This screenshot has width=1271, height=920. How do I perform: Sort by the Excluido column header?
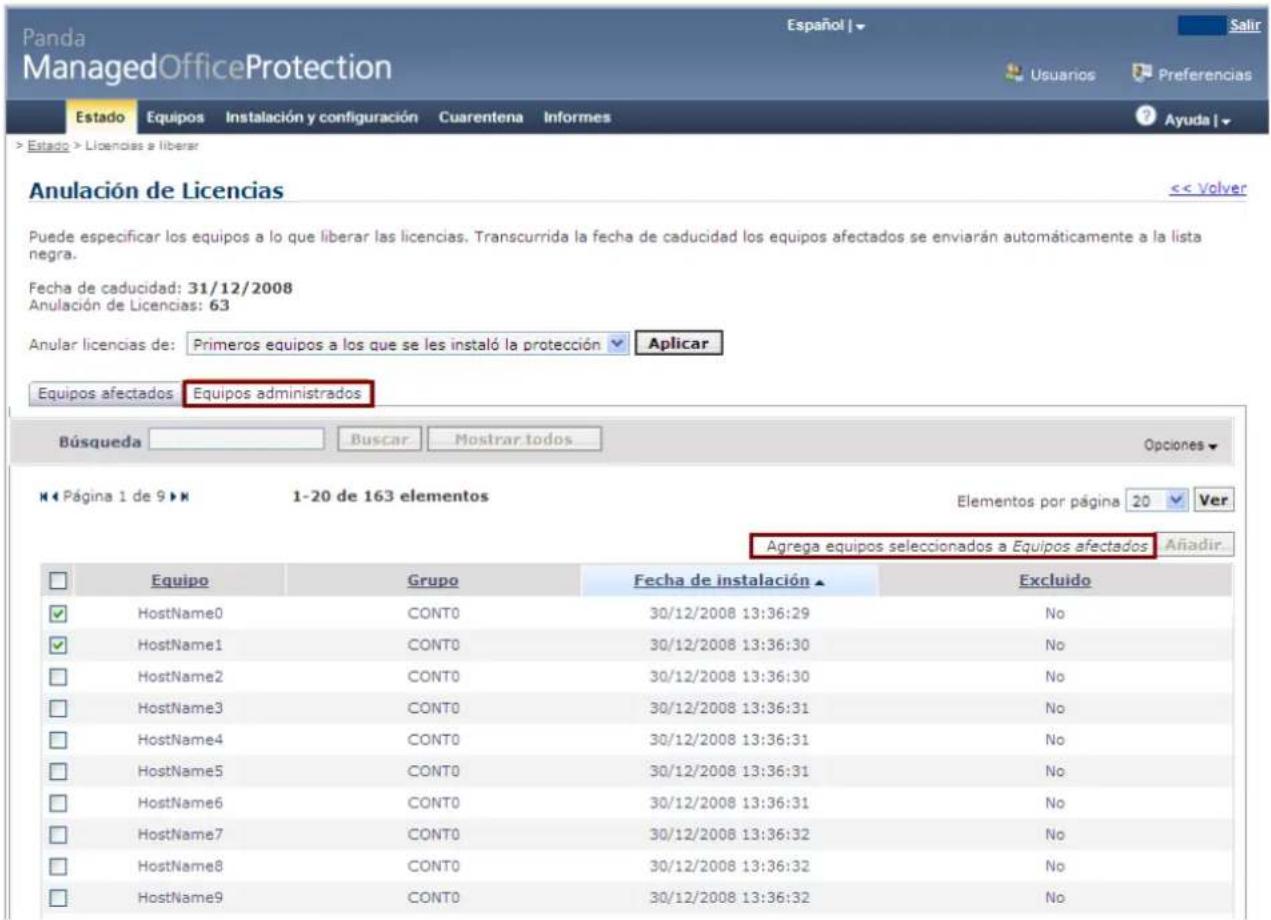pos(1053,580)
